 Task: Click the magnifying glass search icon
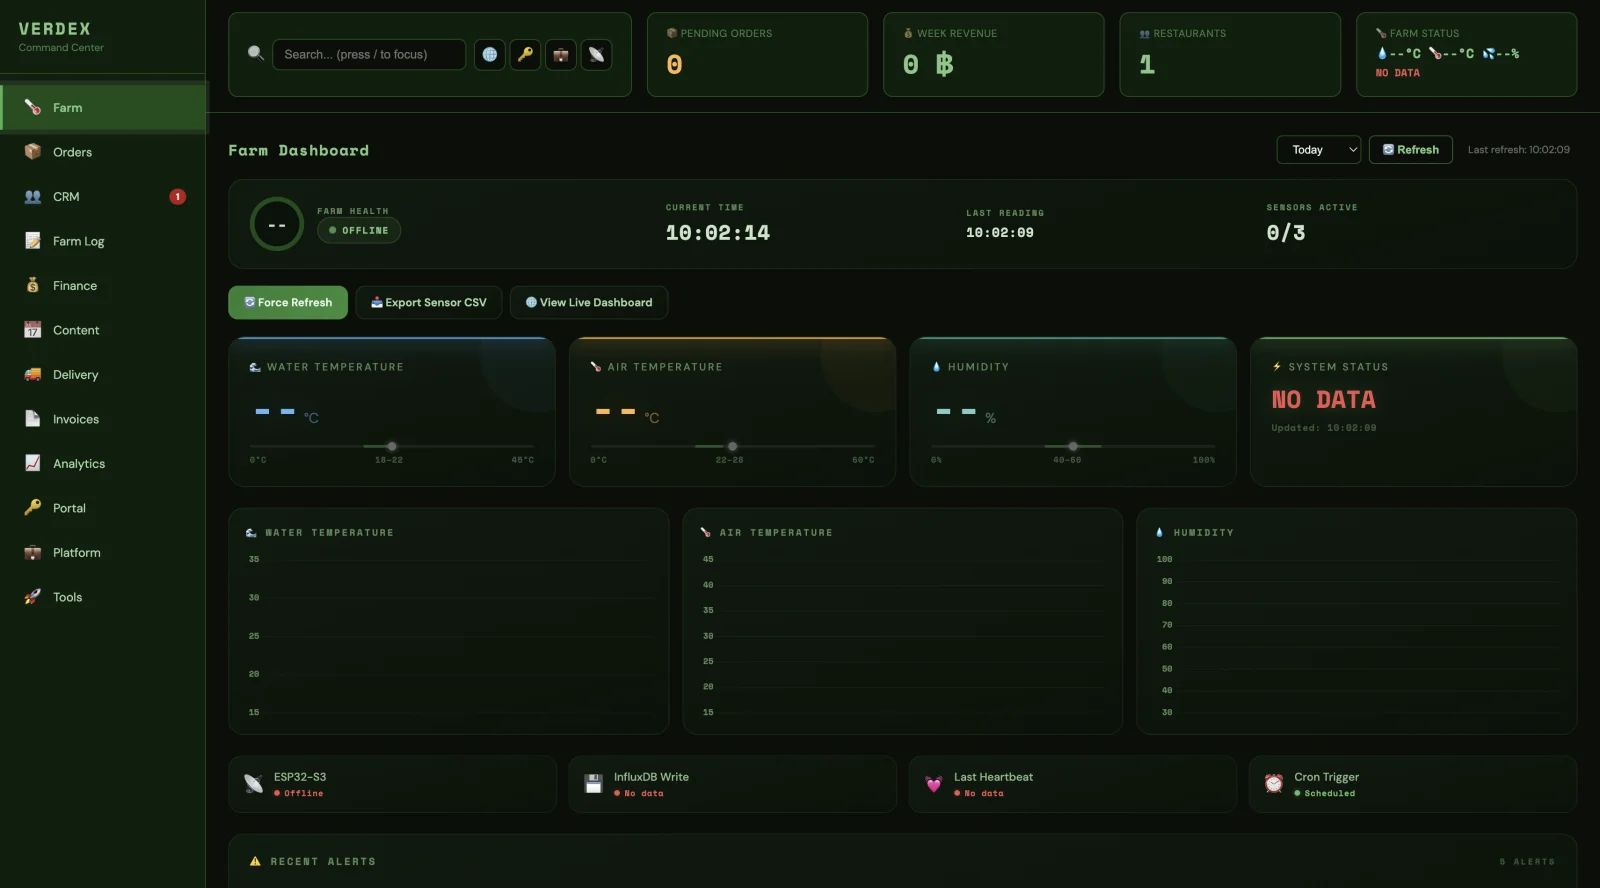pyautogui.click(x=256, y=54)
